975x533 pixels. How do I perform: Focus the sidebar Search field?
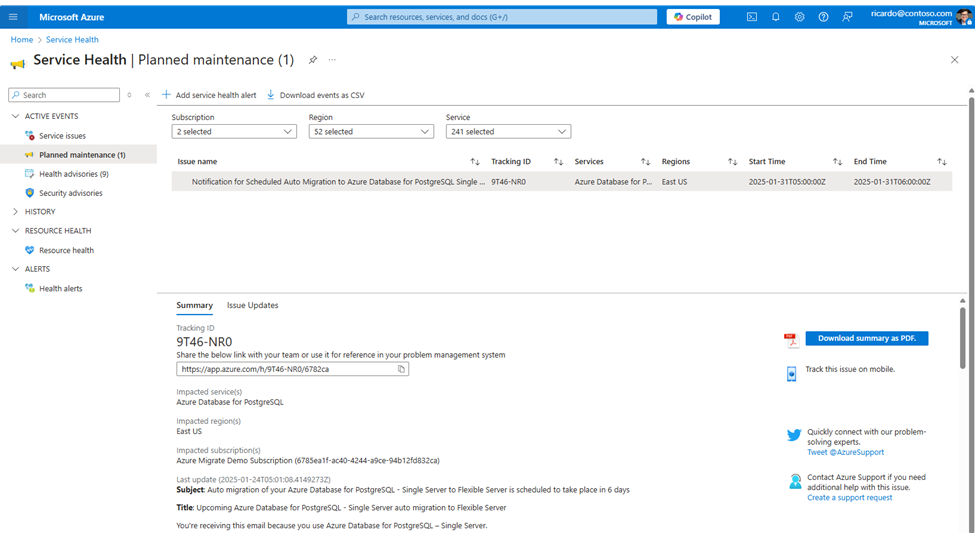(x=64, y=95)
